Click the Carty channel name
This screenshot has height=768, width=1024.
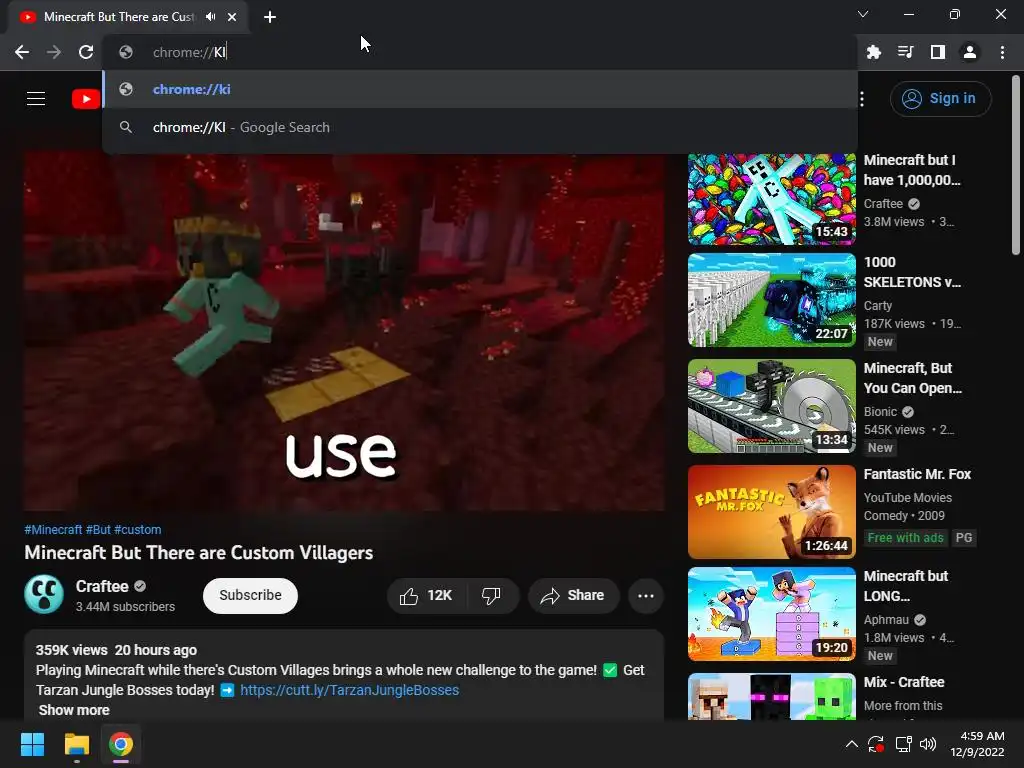pos(878,306)
